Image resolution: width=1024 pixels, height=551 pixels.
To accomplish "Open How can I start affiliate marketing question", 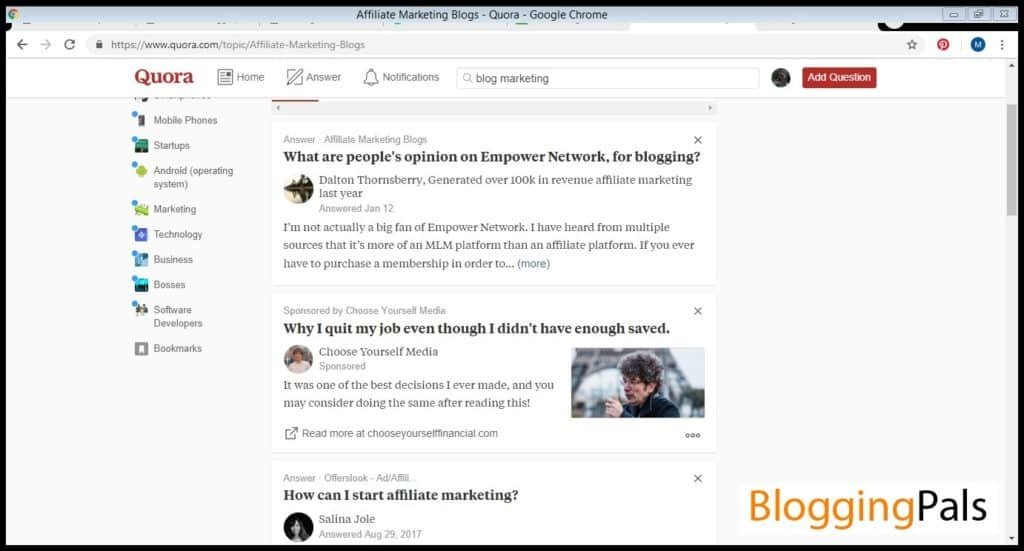I will coord(400,495).
